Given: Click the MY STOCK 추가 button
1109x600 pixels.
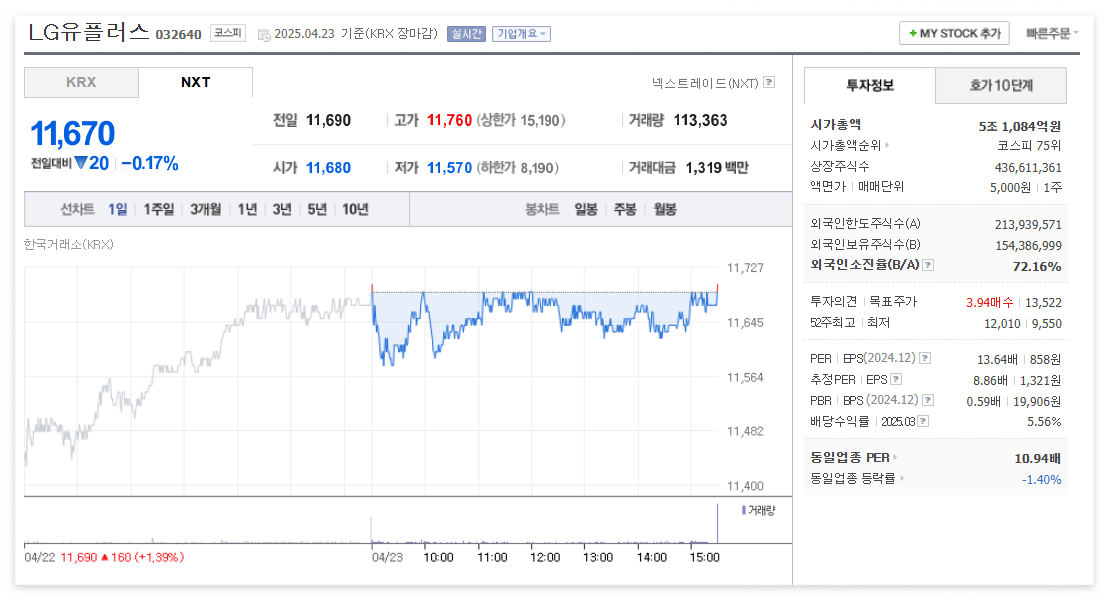Looking at the screenshot, I should [954, 32].
